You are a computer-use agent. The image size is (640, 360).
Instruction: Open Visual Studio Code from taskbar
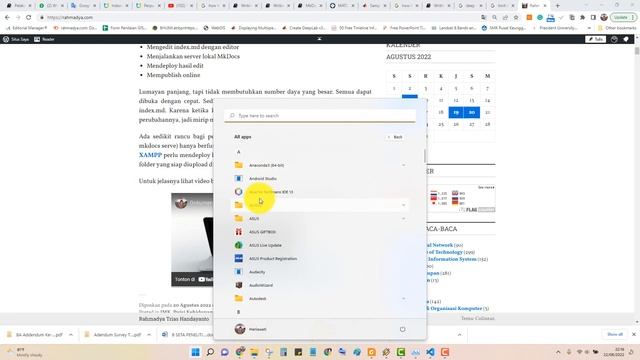pos(430,352)
